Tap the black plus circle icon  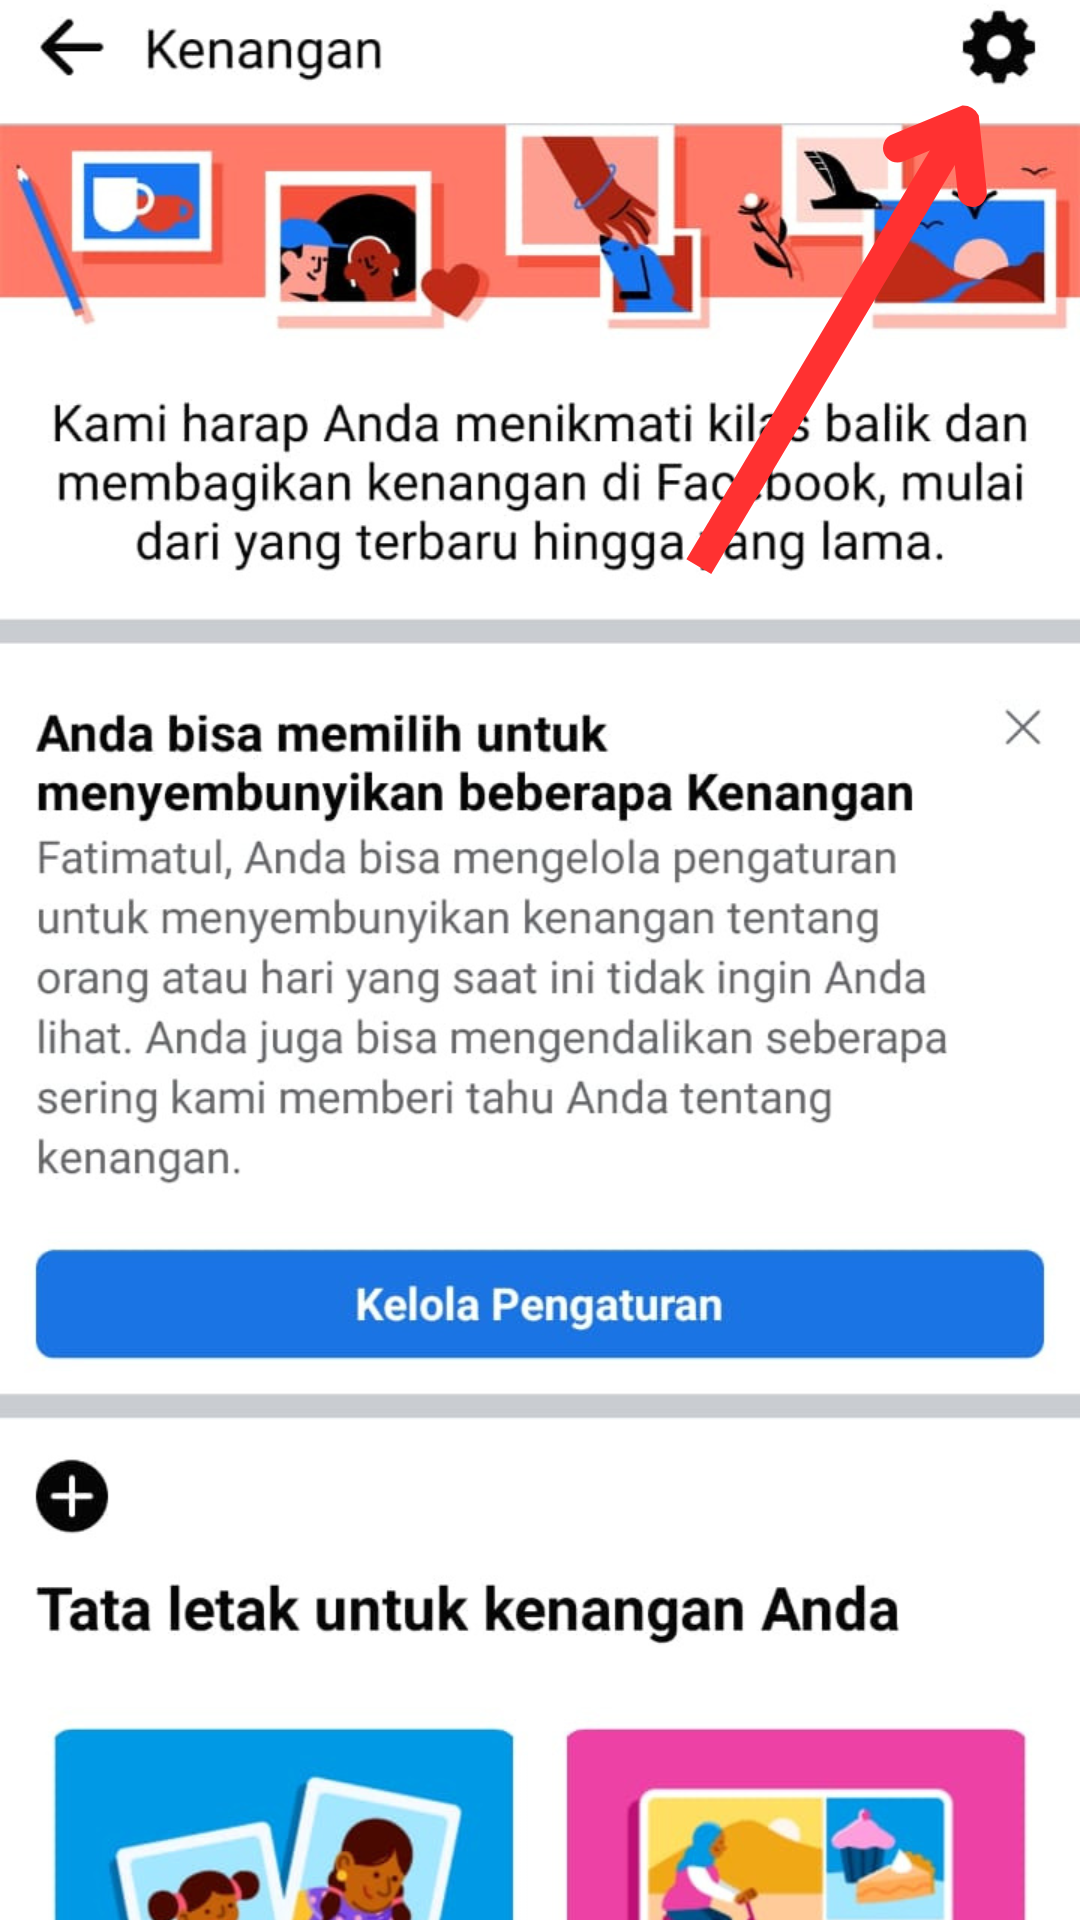[72, 1496]
